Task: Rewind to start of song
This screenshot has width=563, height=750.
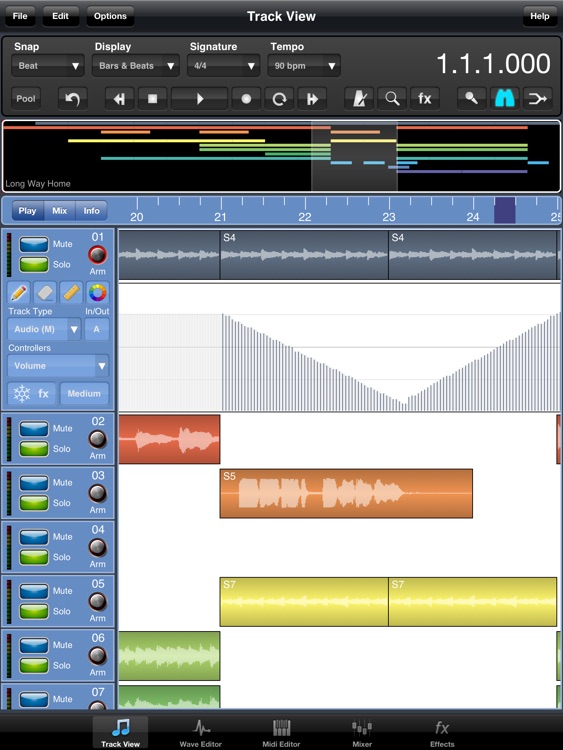Action: click(120, 99)
